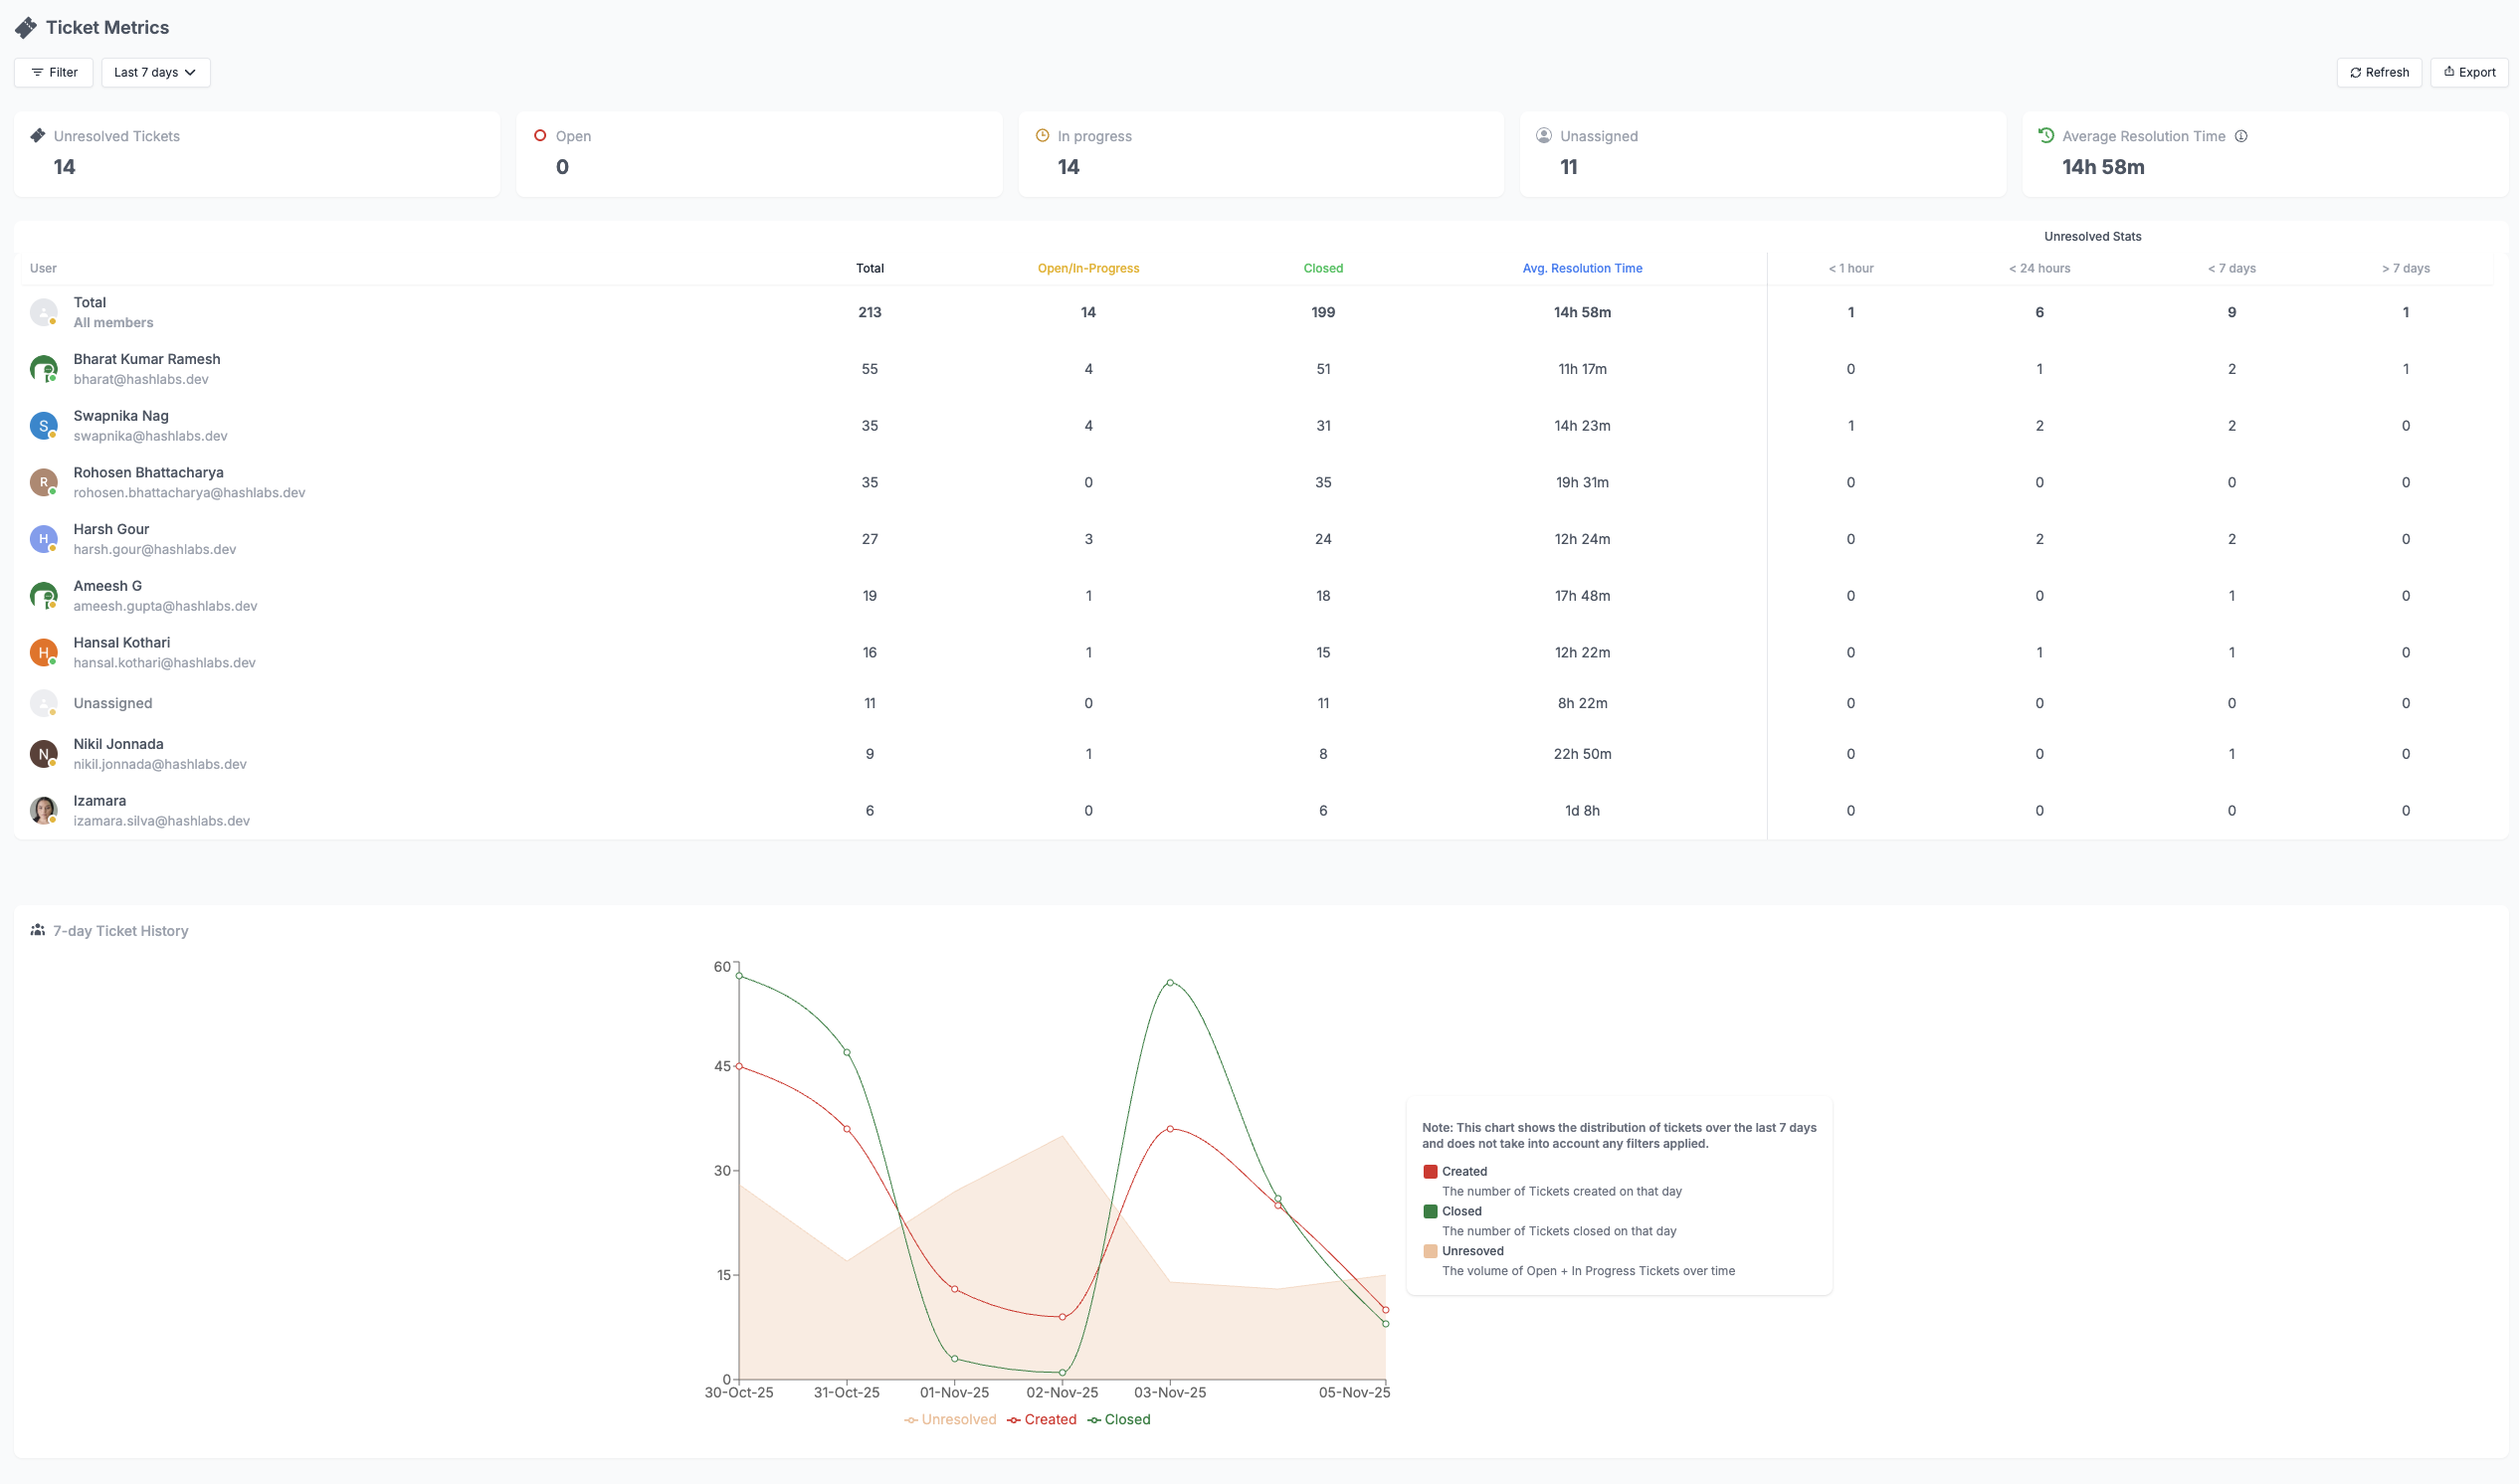Screen dimensions: 2519x1484
Task: Open the Filter options
Action: click(54, 72)
